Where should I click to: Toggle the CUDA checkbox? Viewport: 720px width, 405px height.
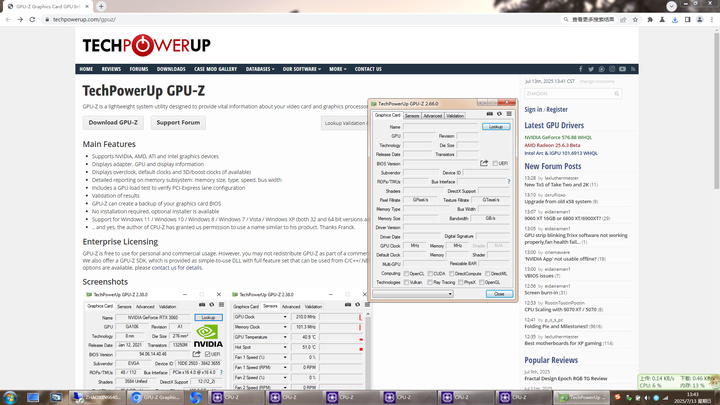[430, 274]
